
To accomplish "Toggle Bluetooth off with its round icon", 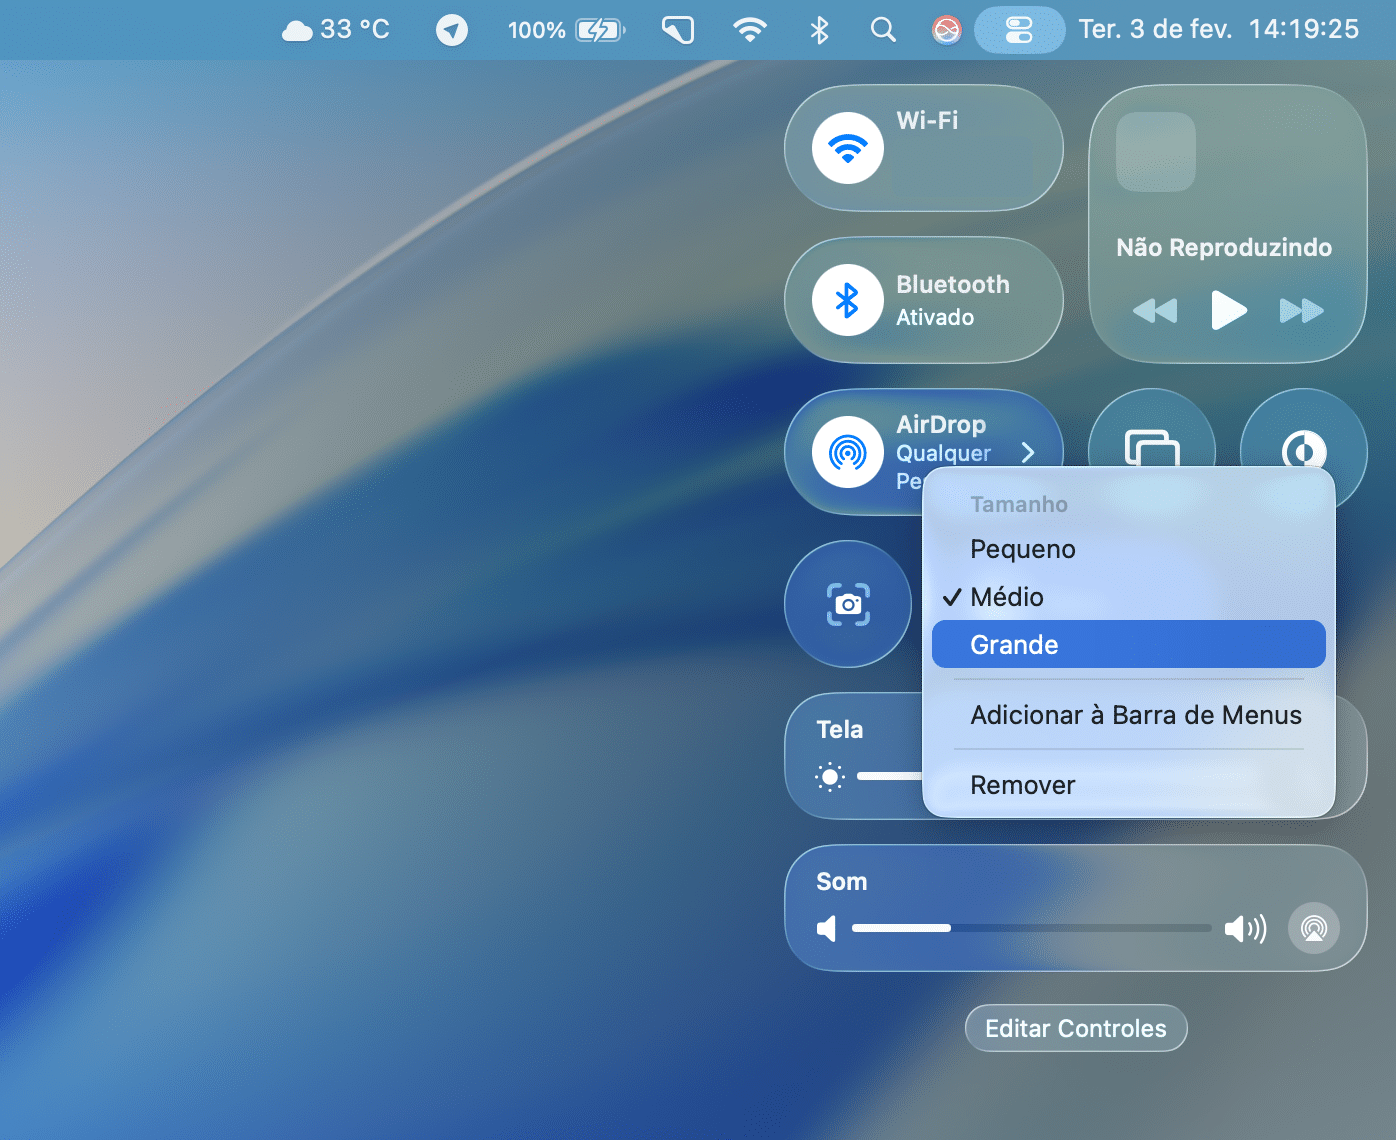I will [847, 300].
